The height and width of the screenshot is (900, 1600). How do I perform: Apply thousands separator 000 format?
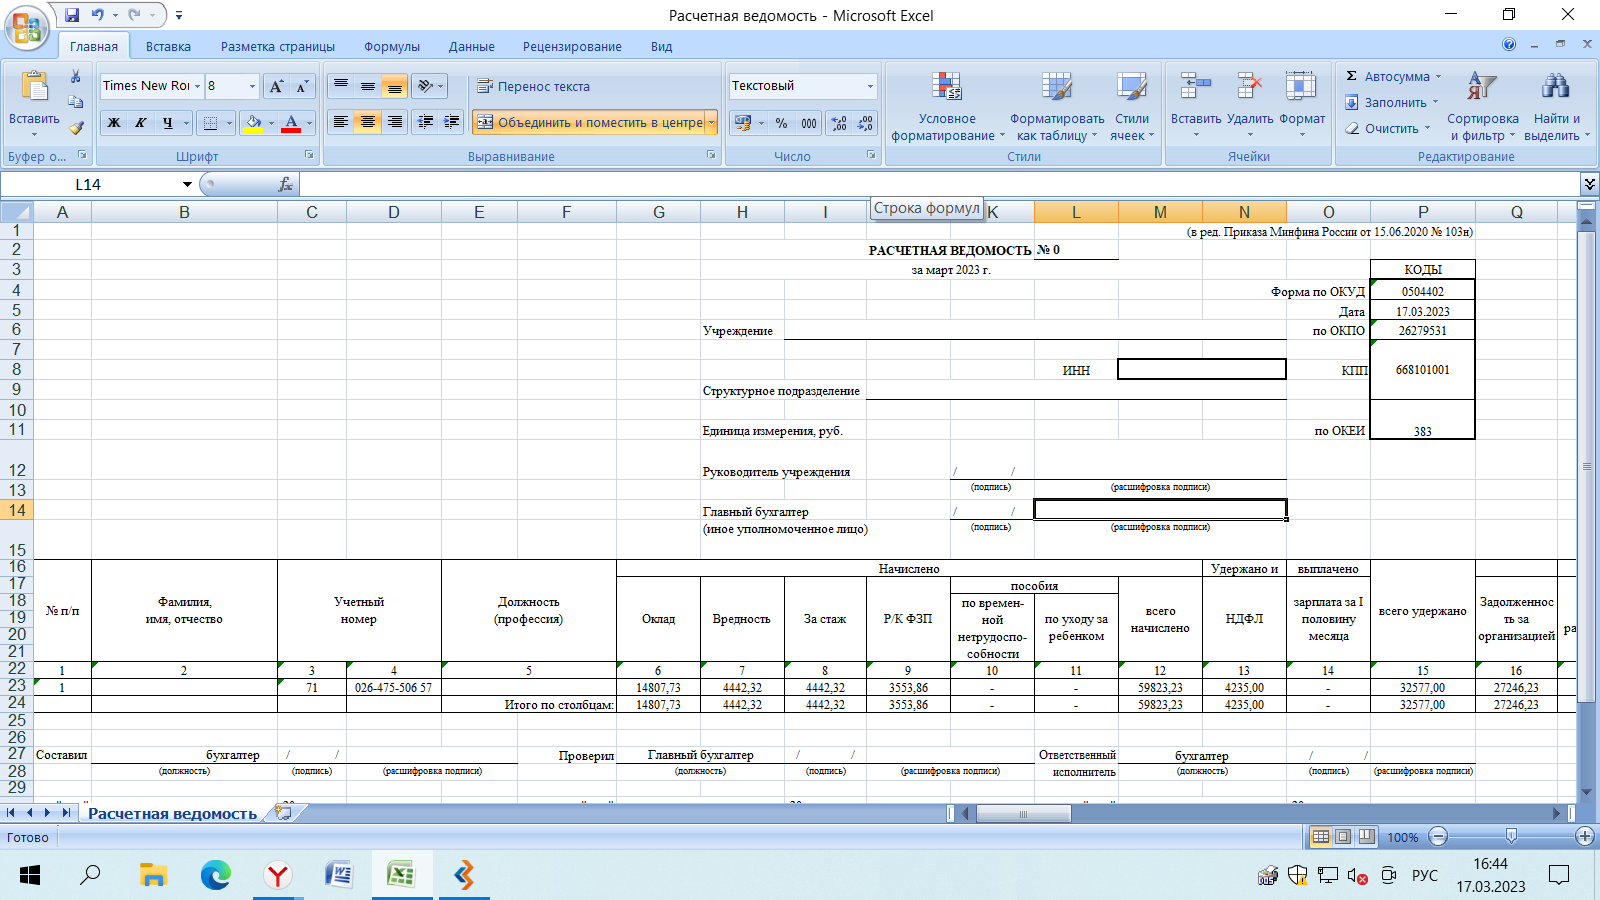click(x=809, y=123)
